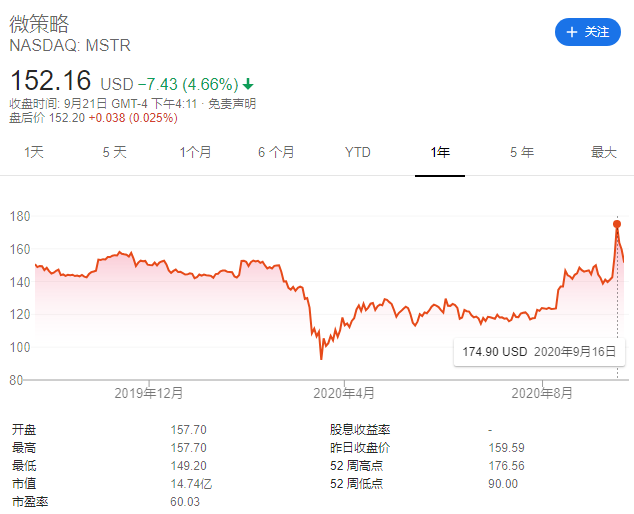Open the 免责声明 disclaimer link

232,104
